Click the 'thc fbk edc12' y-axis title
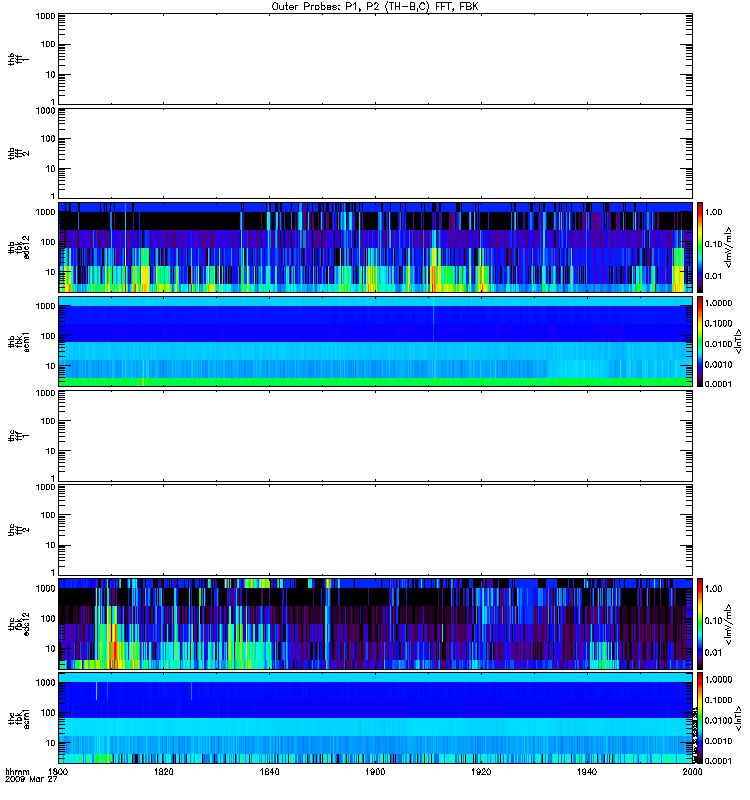The width and height of the screenshot is (750, 800). pyautogui.click(x=19, y=623)
